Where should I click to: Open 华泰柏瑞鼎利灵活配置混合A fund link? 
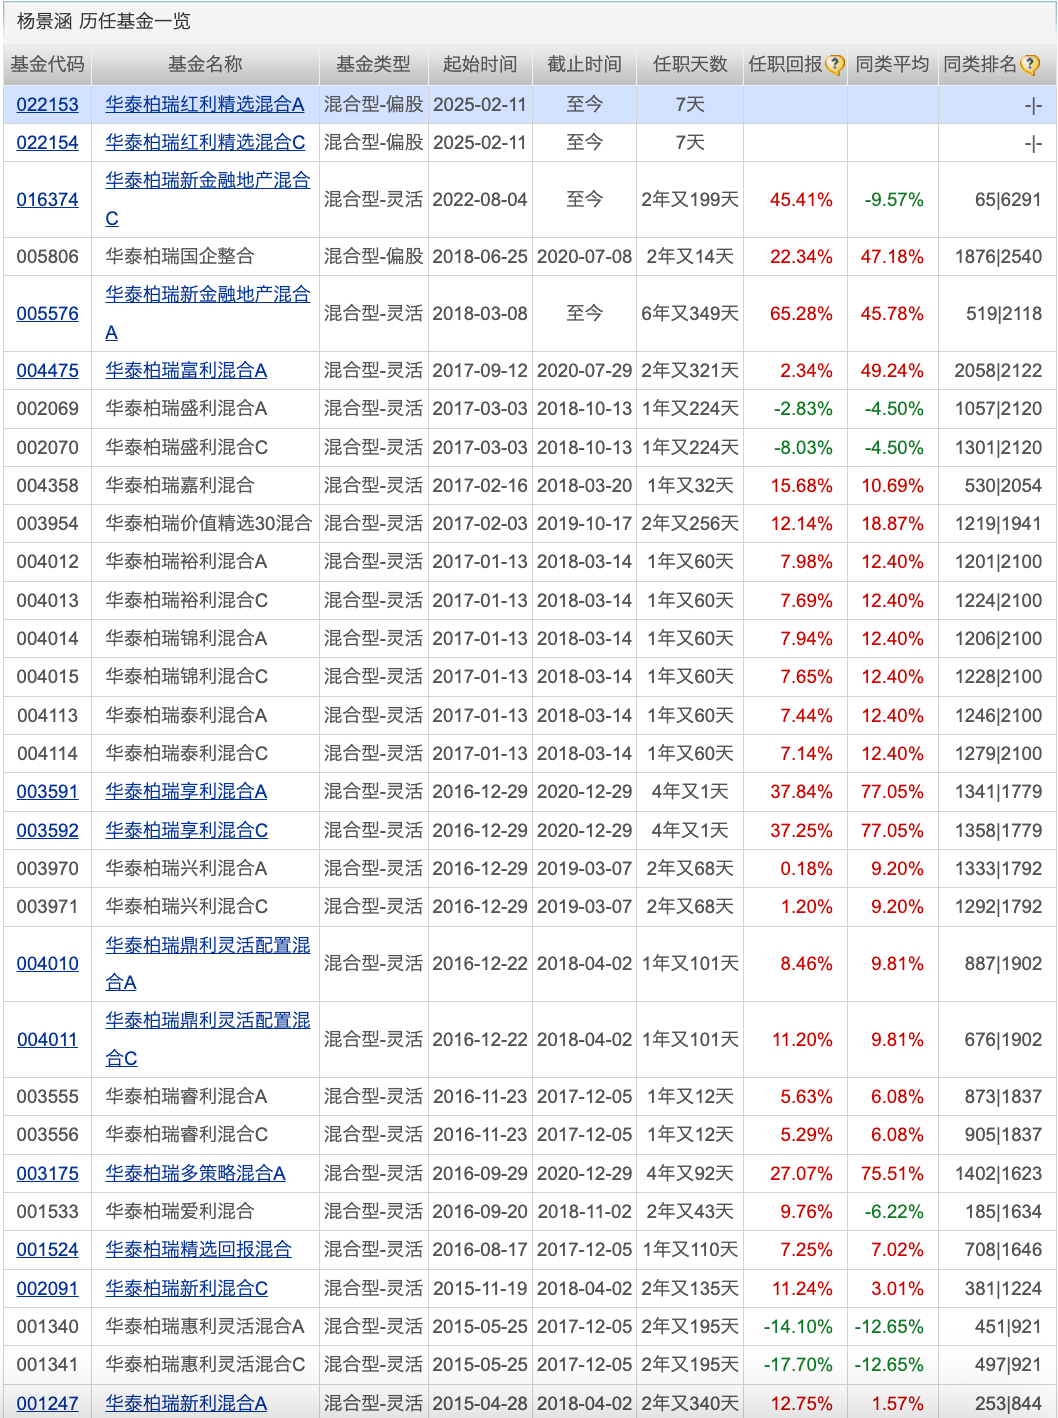click(x=208, y=963)
